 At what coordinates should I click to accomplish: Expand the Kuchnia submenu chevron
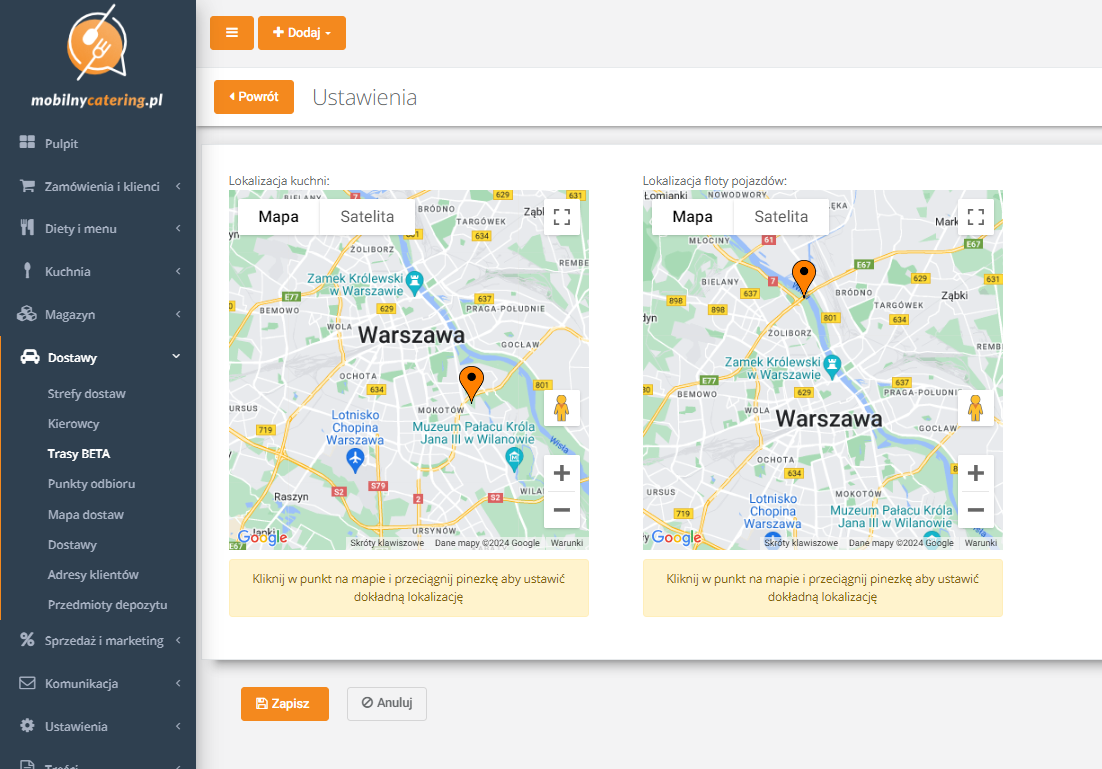point(179,271)
